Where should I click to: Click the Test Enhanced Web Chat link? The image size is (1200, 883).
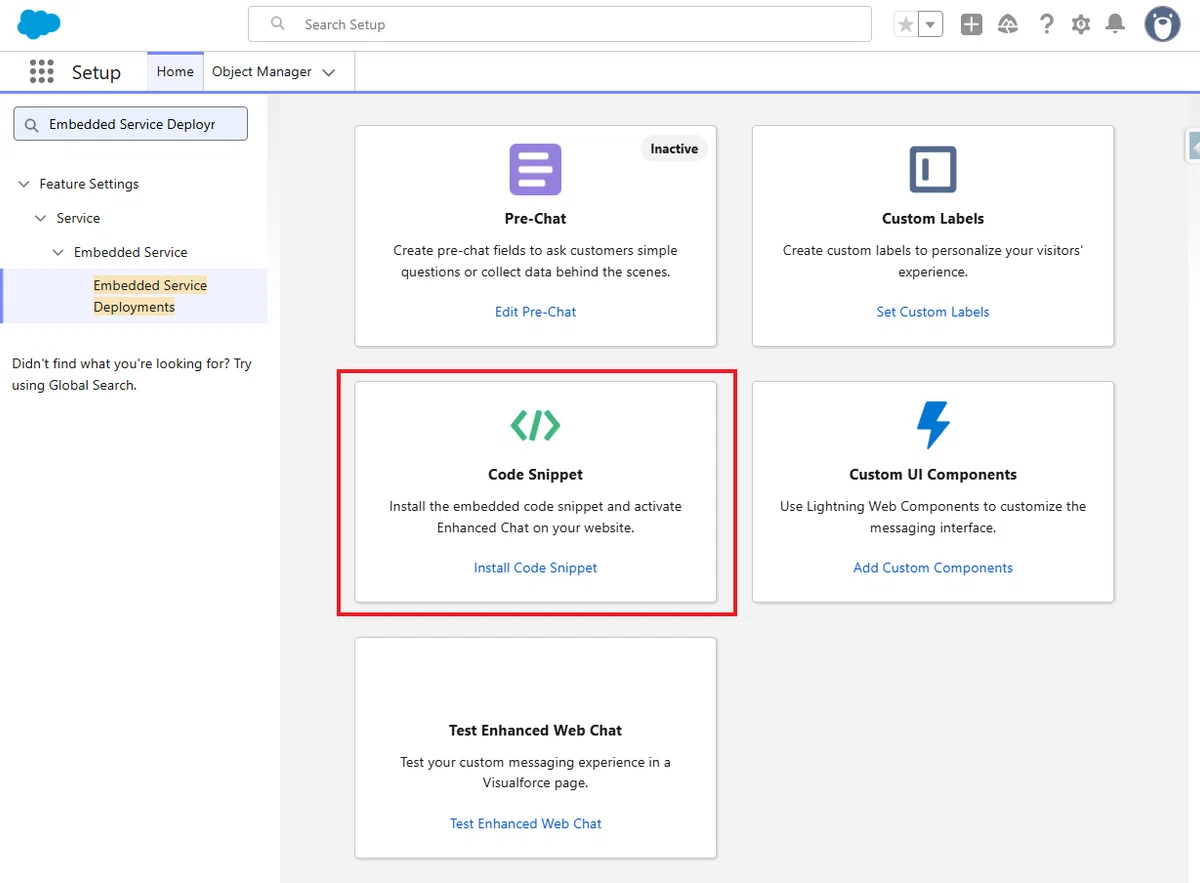point(526,824)
